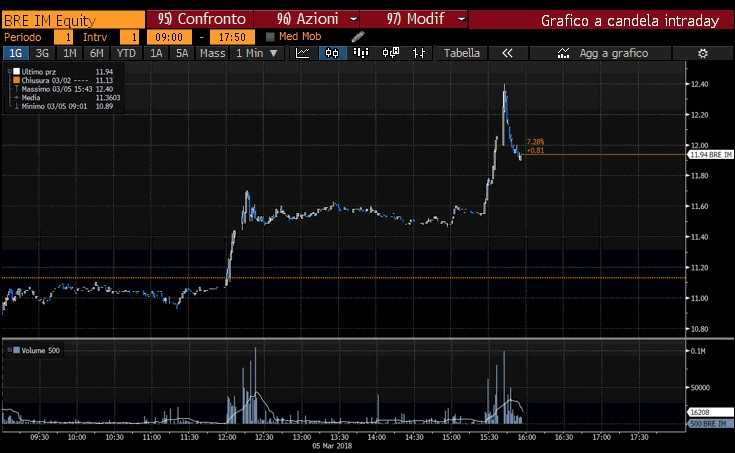Click the Media legend entry
Image resolution: width=735 pixels, height=453 pixels.
30,98
